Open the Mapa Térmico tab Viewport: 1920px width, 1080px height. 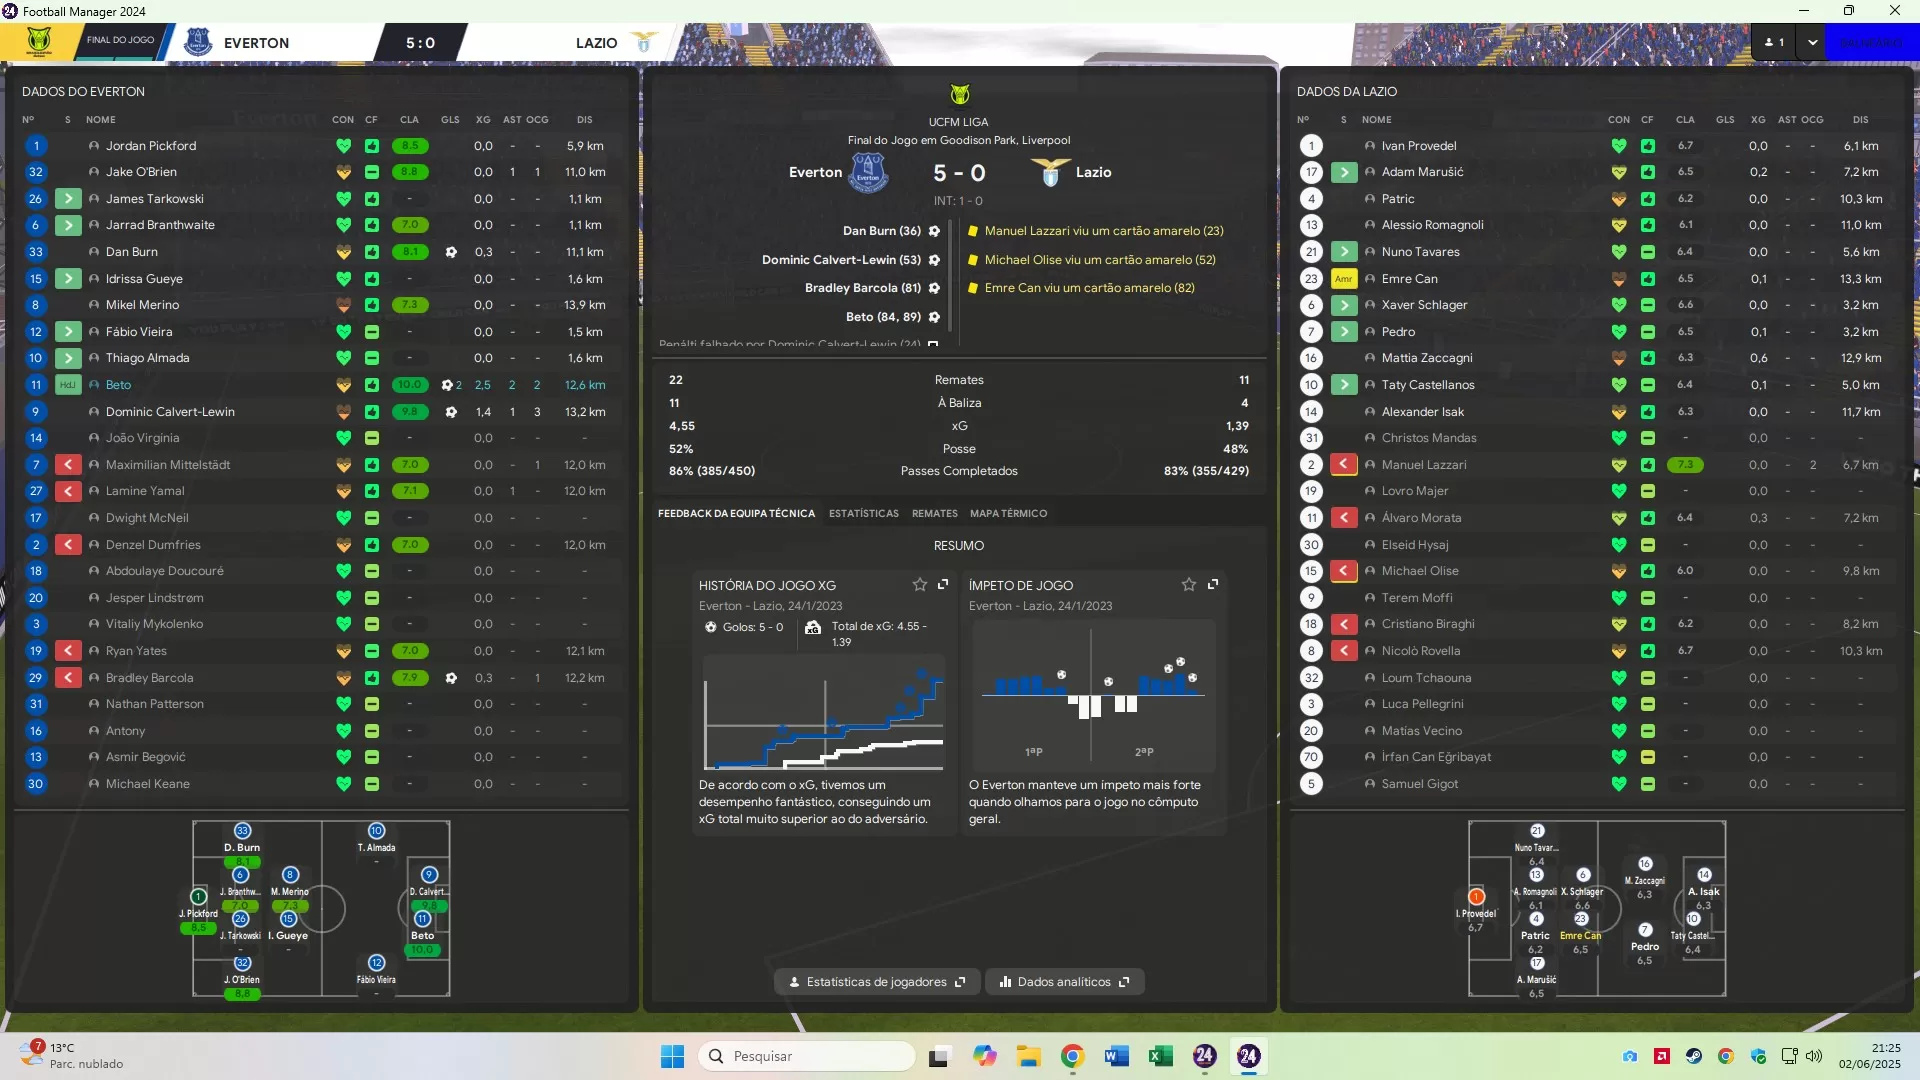coord(1008,514)
